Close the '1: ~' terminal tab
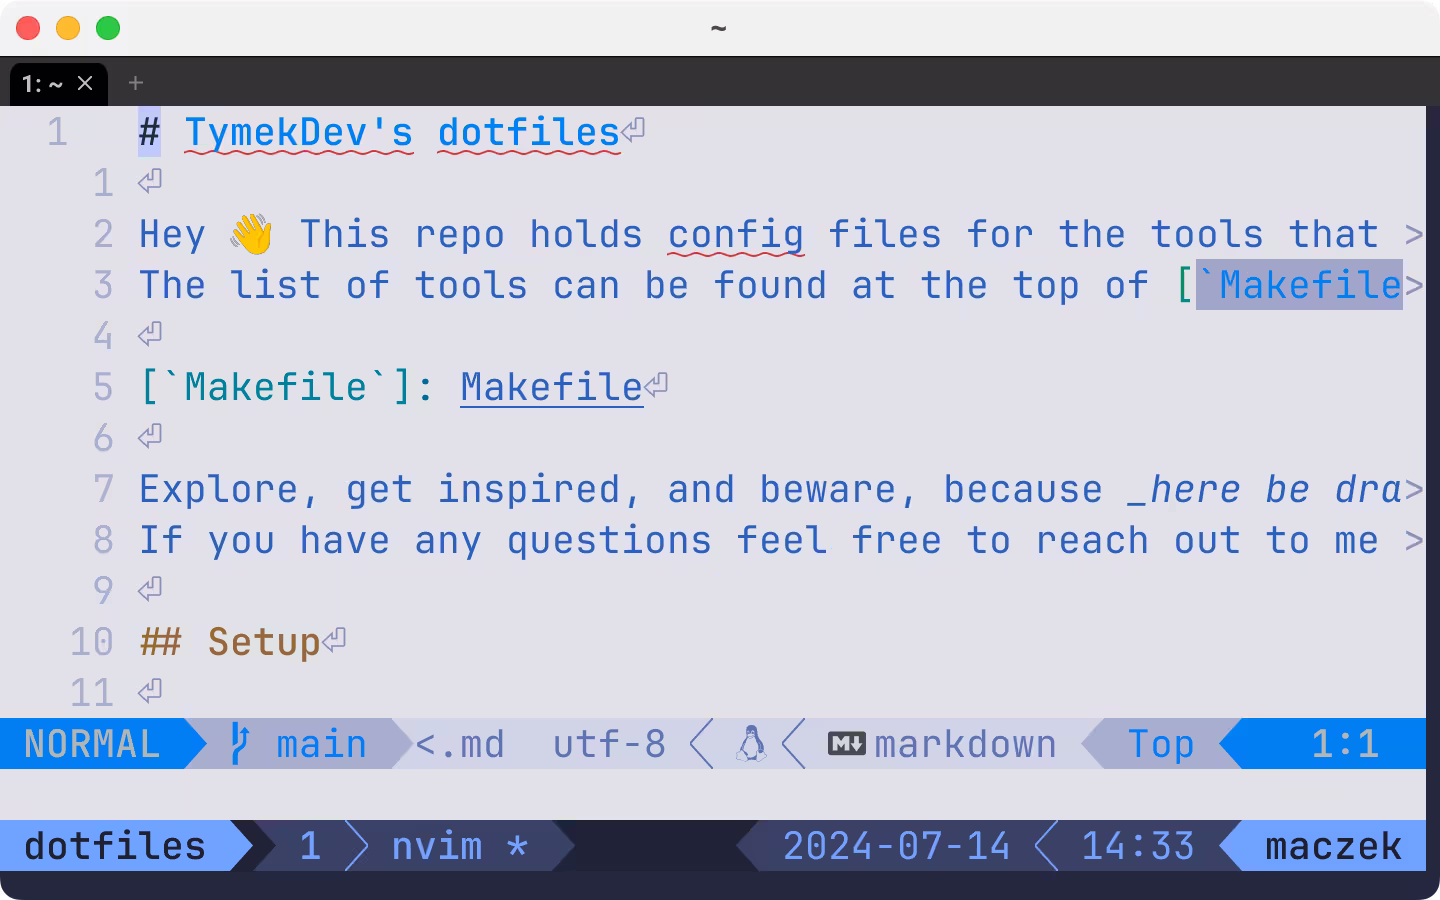This screenshot has width=1440, height=900. click(x=85, y=83)
